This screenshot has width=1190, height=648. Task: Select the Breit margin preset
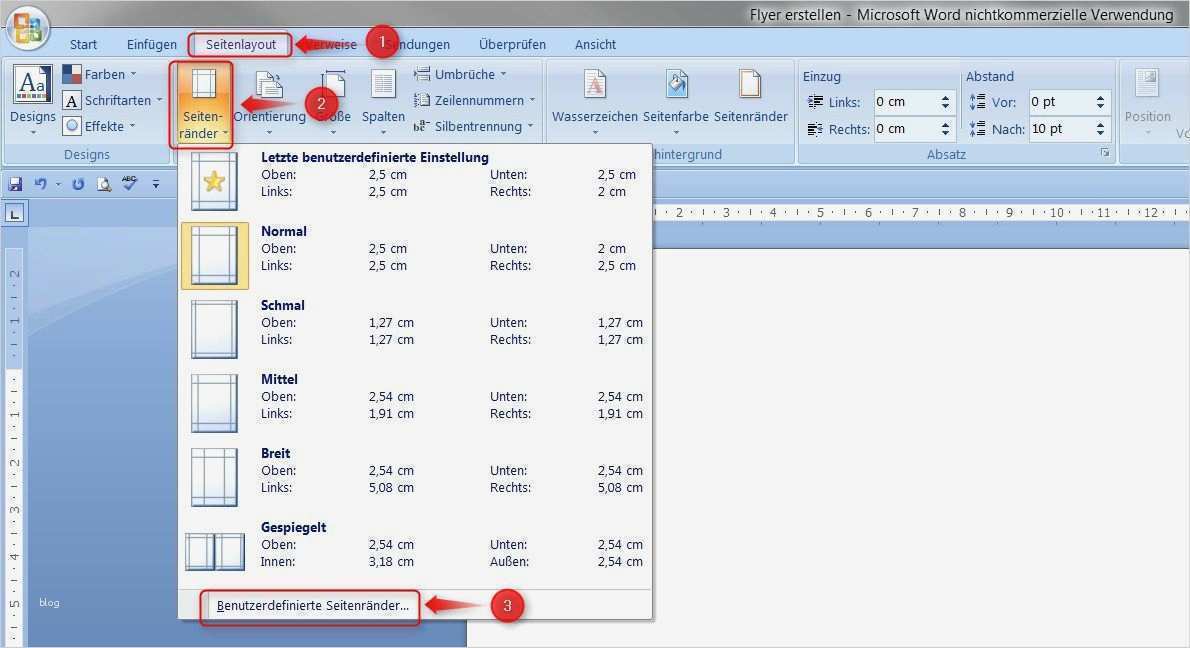pyautogui.click(x=415, y=477)
